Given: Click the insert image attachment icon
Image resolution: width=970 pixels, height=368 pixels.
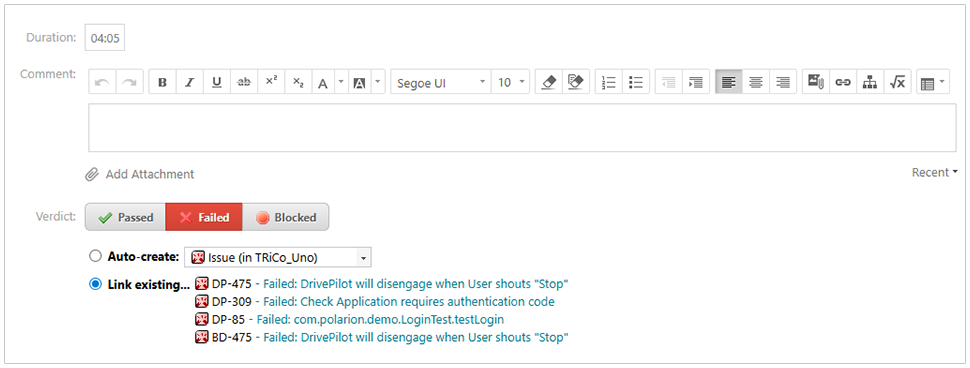Looking at the screenshot, I should point(816,82).
